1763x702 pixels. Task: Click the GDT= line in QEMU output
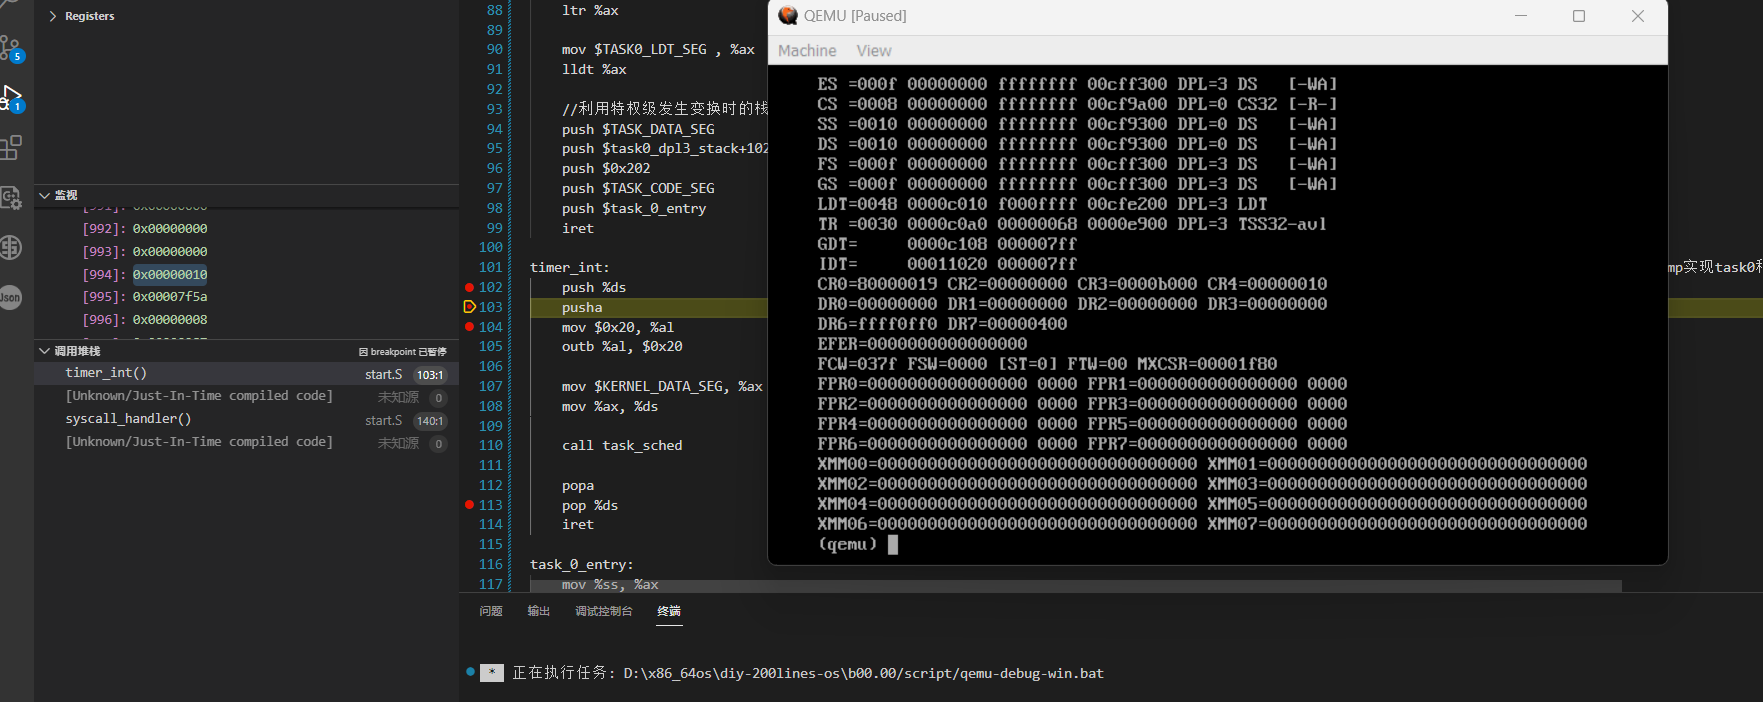947,244
